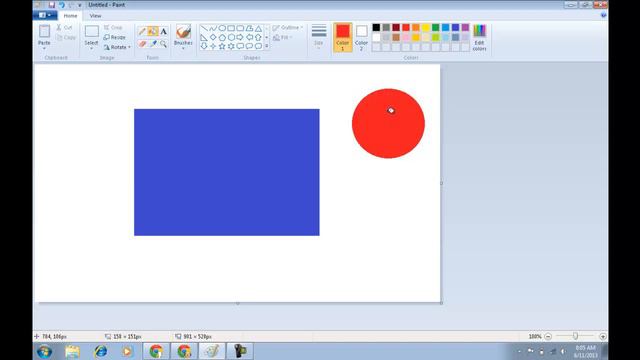The height and width of the screenshot is (360, 640).
Task: Click the rectangular Select tool button
Action: (91, 31)
